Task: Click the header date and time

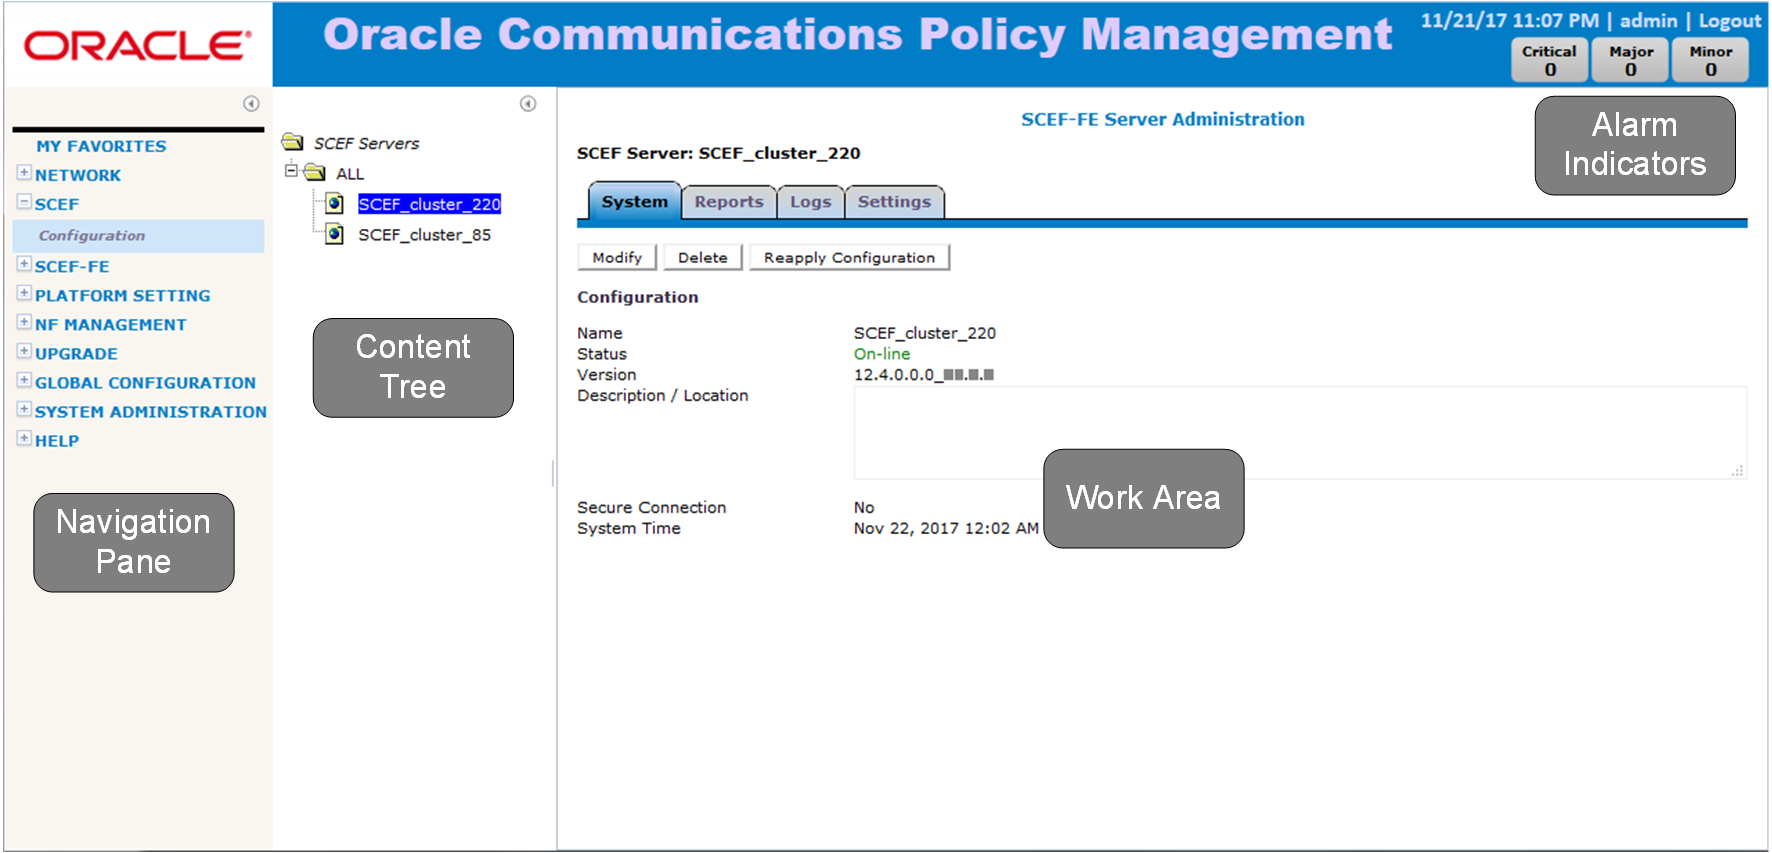Action: (x=1510, y=21)
